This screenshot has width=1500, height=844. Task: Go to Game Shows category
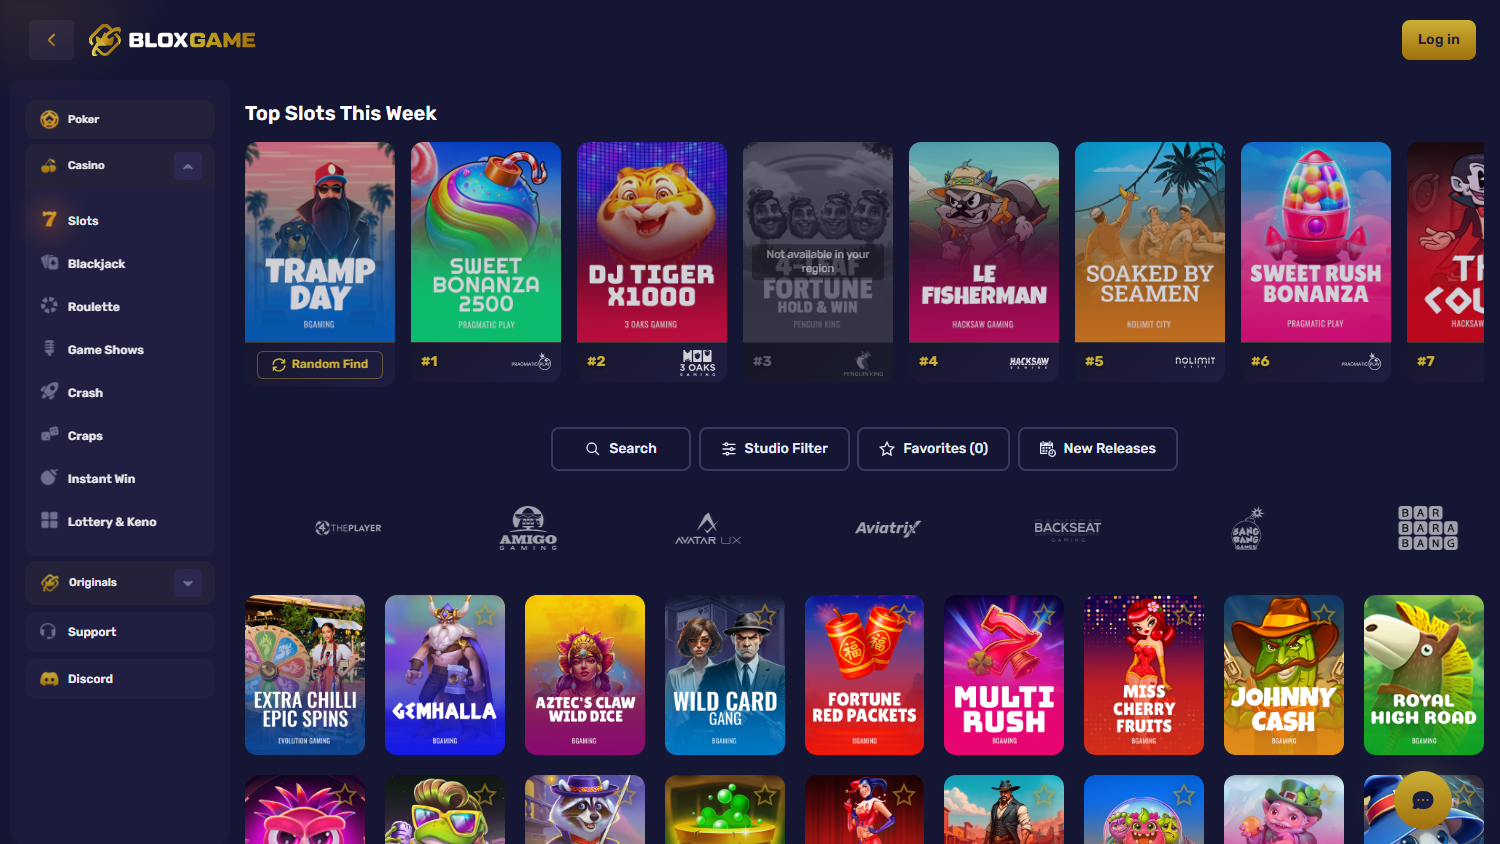point(120,349)
